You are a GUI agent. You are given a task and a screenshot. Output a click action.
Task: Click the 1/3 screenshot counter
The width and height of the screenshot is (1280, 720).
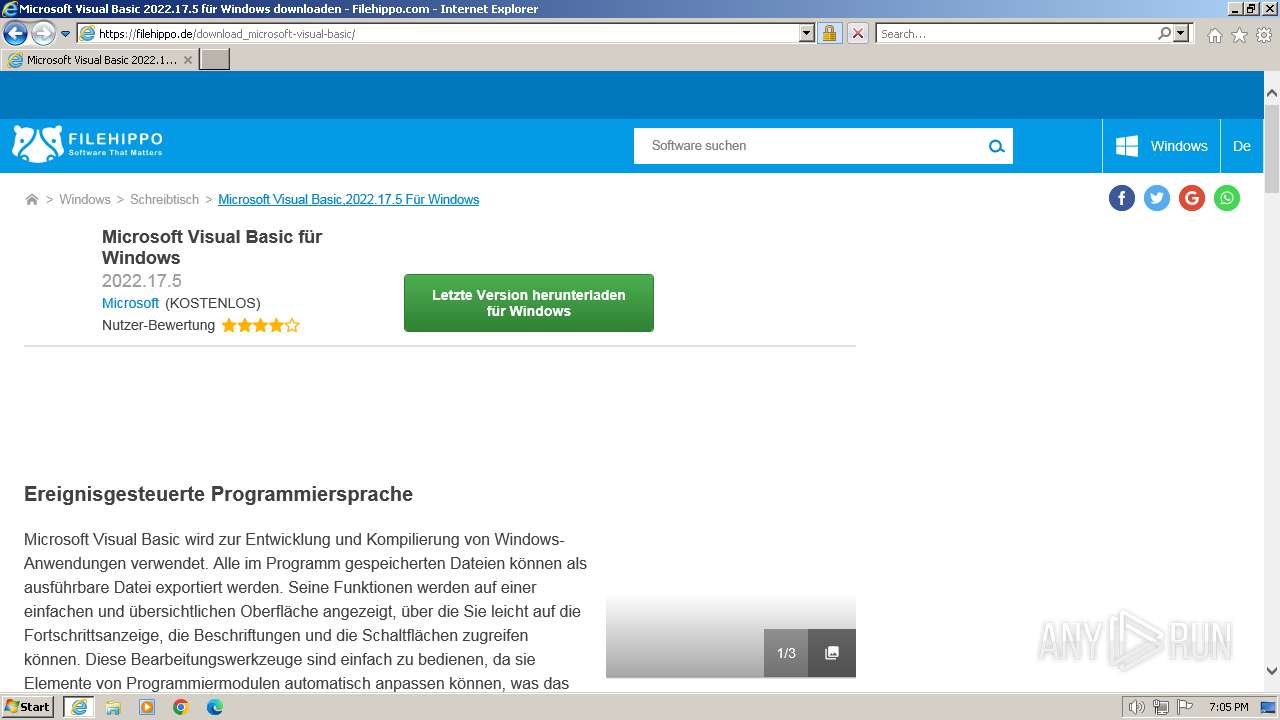786,653
